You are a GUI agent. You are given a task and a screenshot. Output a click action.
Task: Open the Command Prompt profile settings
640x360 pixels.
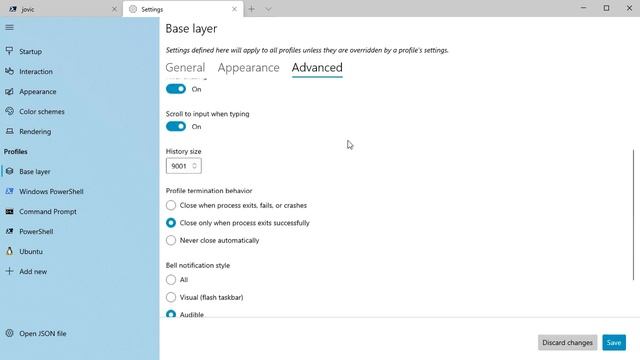point(80,211)
